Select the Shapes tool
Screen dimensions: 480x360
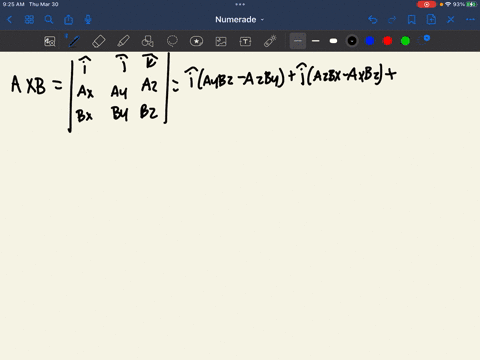tap(148, 41)
